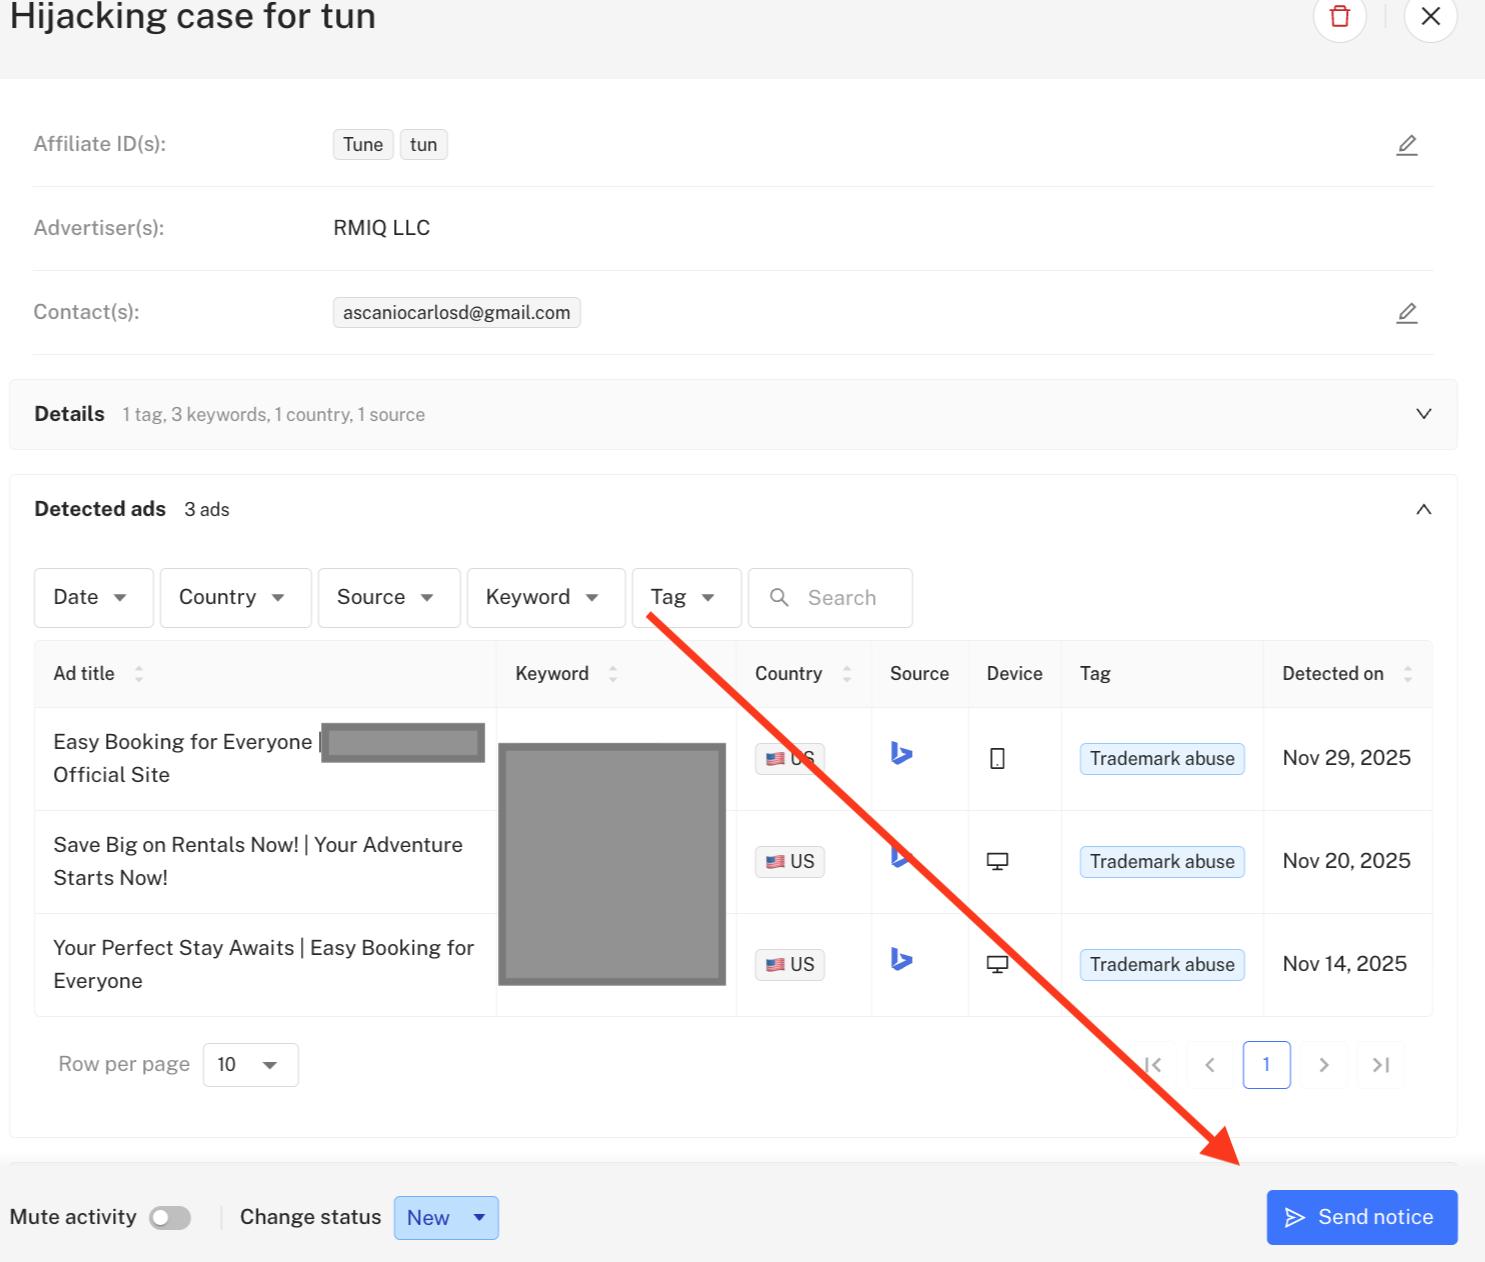Click the Bing icon in Nov 14 row
The height and width of the screenshot is (1262, 1485).
click(902, 959)
